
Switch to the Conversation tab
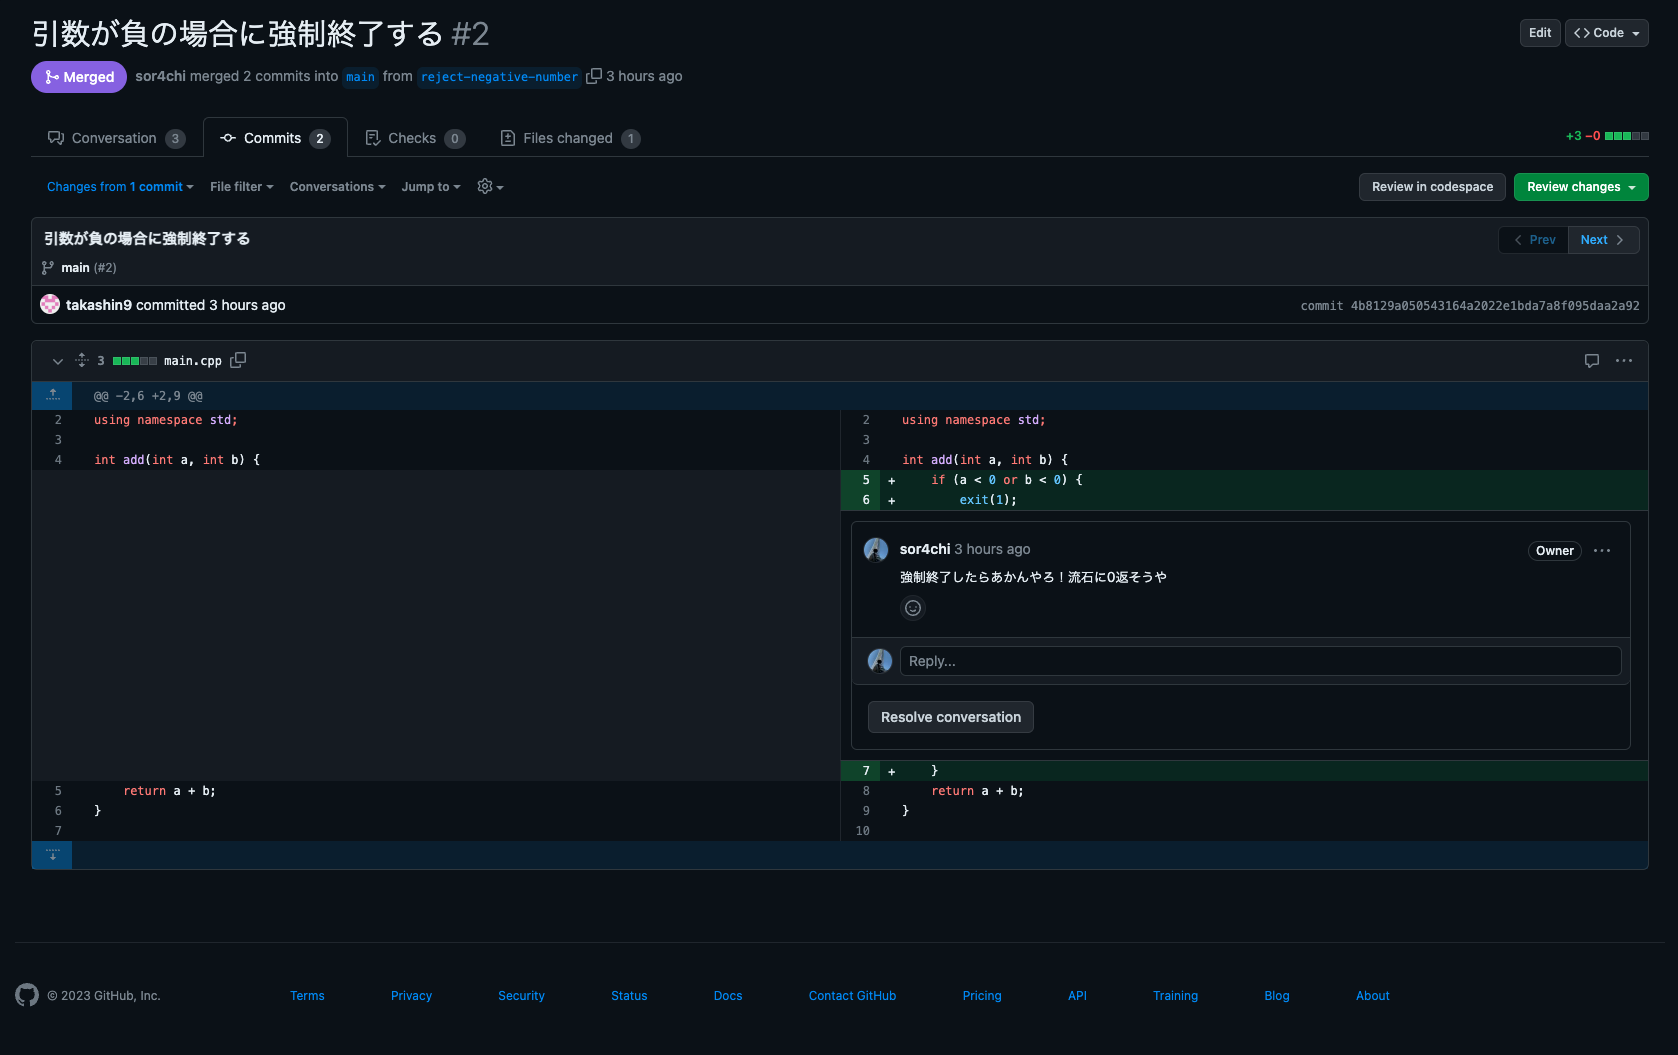[x=115, y=138]
